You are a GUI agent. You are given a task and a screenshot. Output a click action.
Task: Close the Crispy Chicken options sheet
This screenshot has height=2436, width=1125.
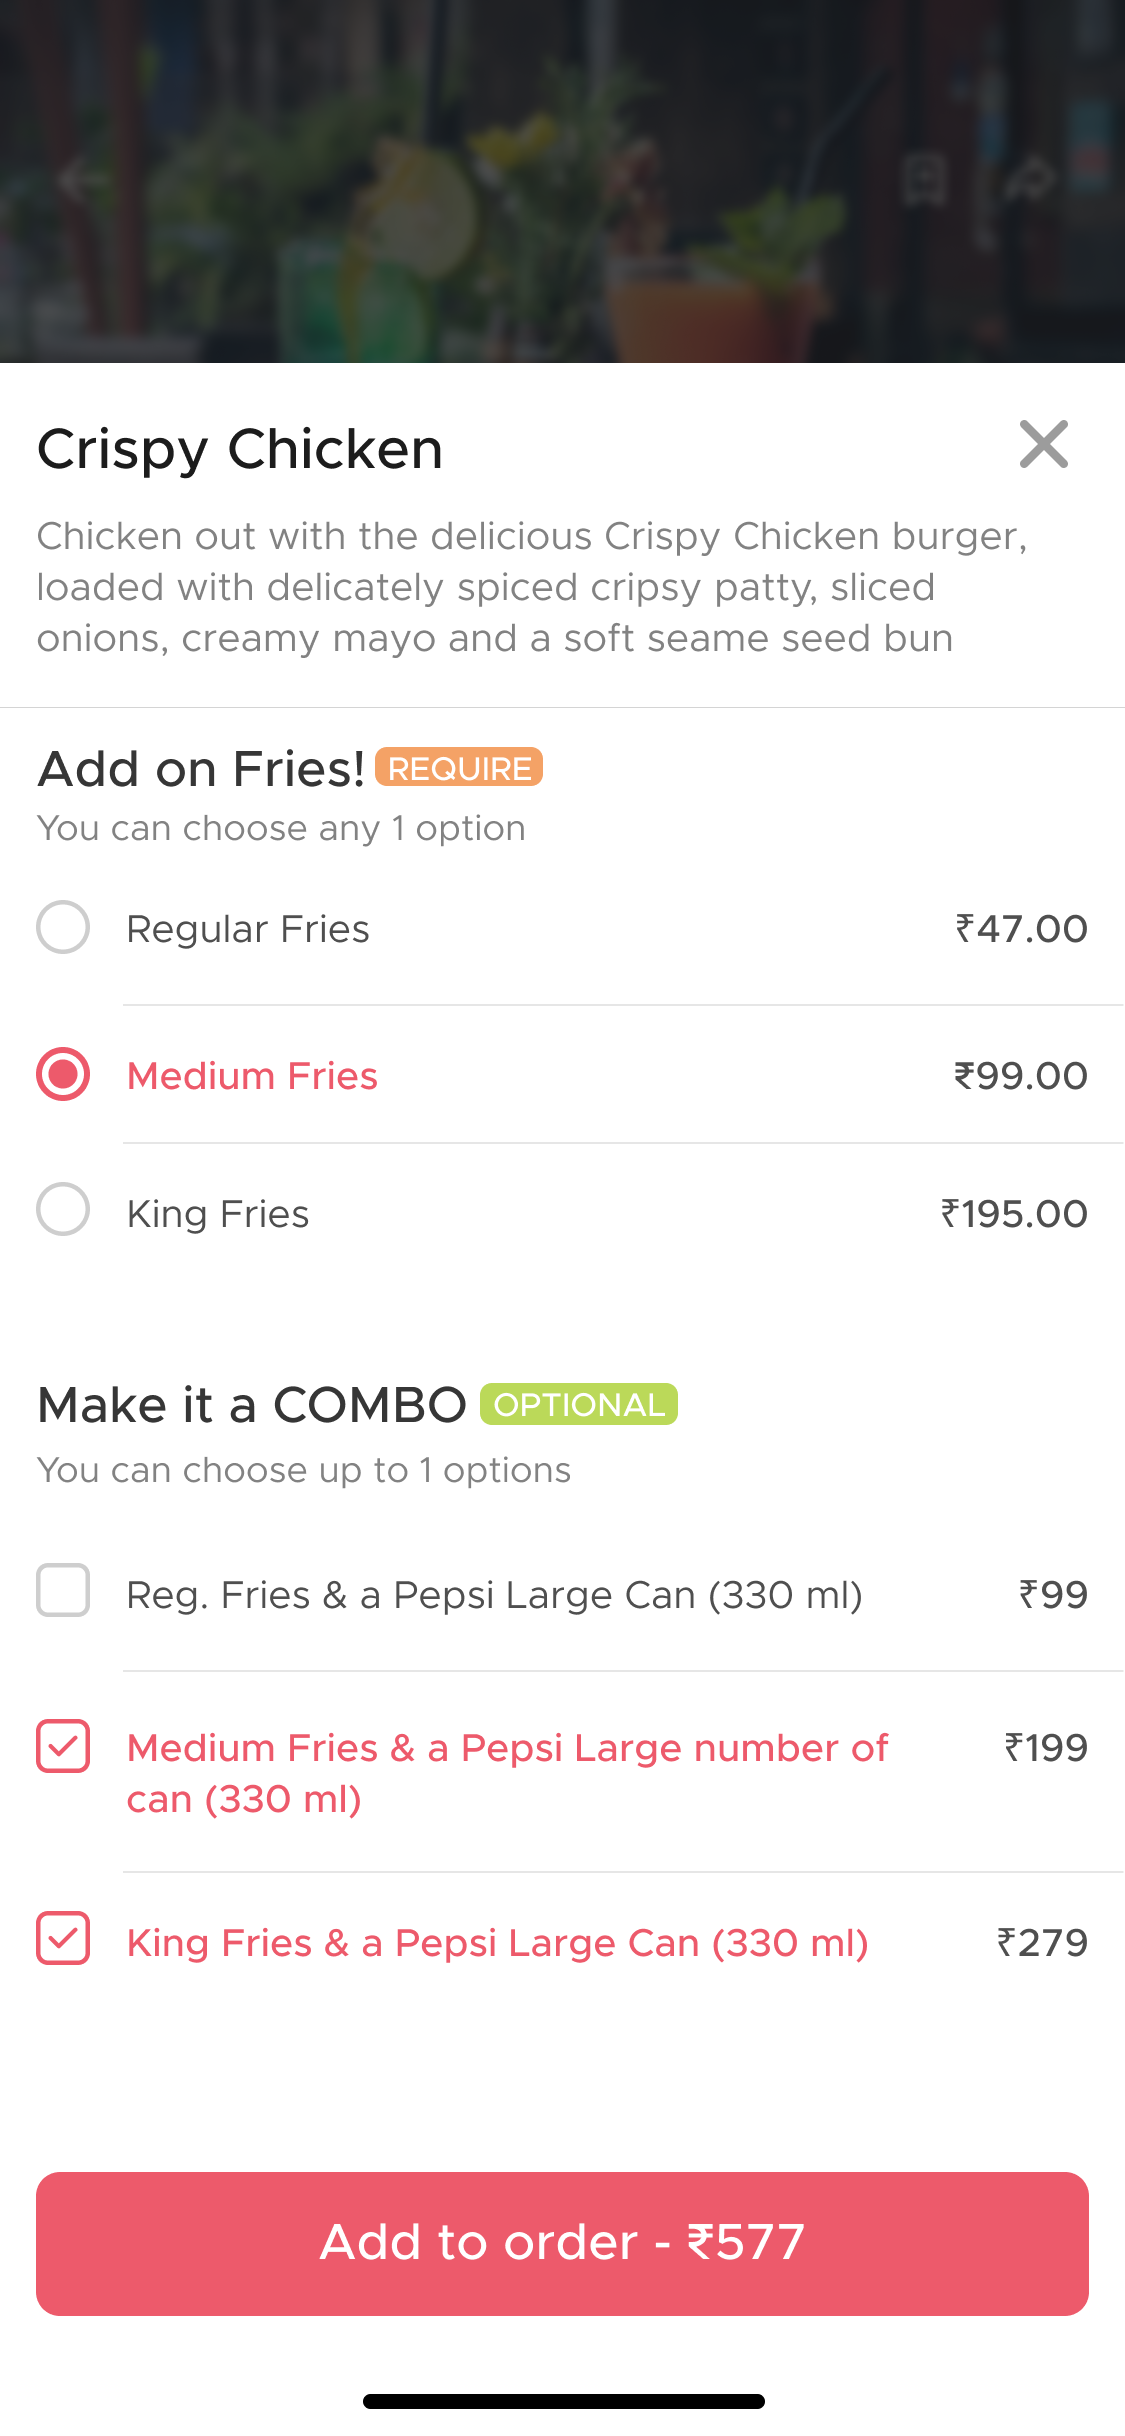pos(1043,445)
